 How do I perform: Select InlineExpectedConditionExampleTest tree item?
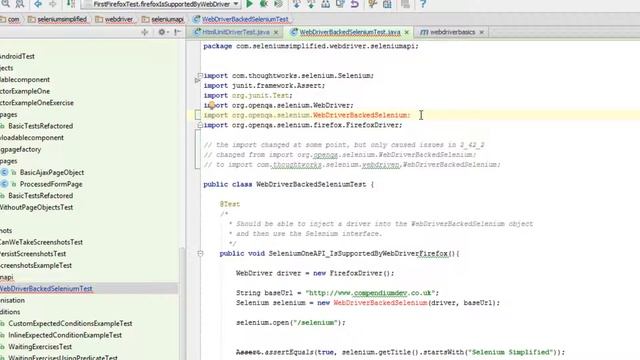(65, 335)
